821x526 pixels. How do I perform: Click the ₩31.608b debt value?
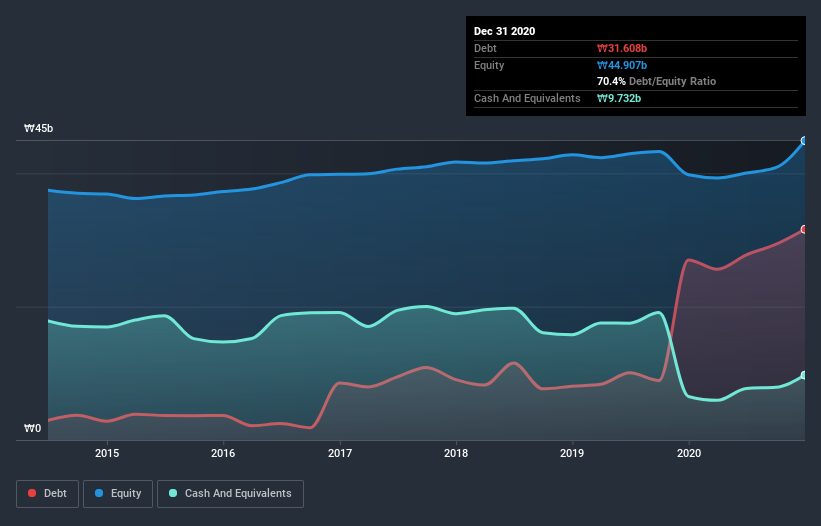(622, 48)
